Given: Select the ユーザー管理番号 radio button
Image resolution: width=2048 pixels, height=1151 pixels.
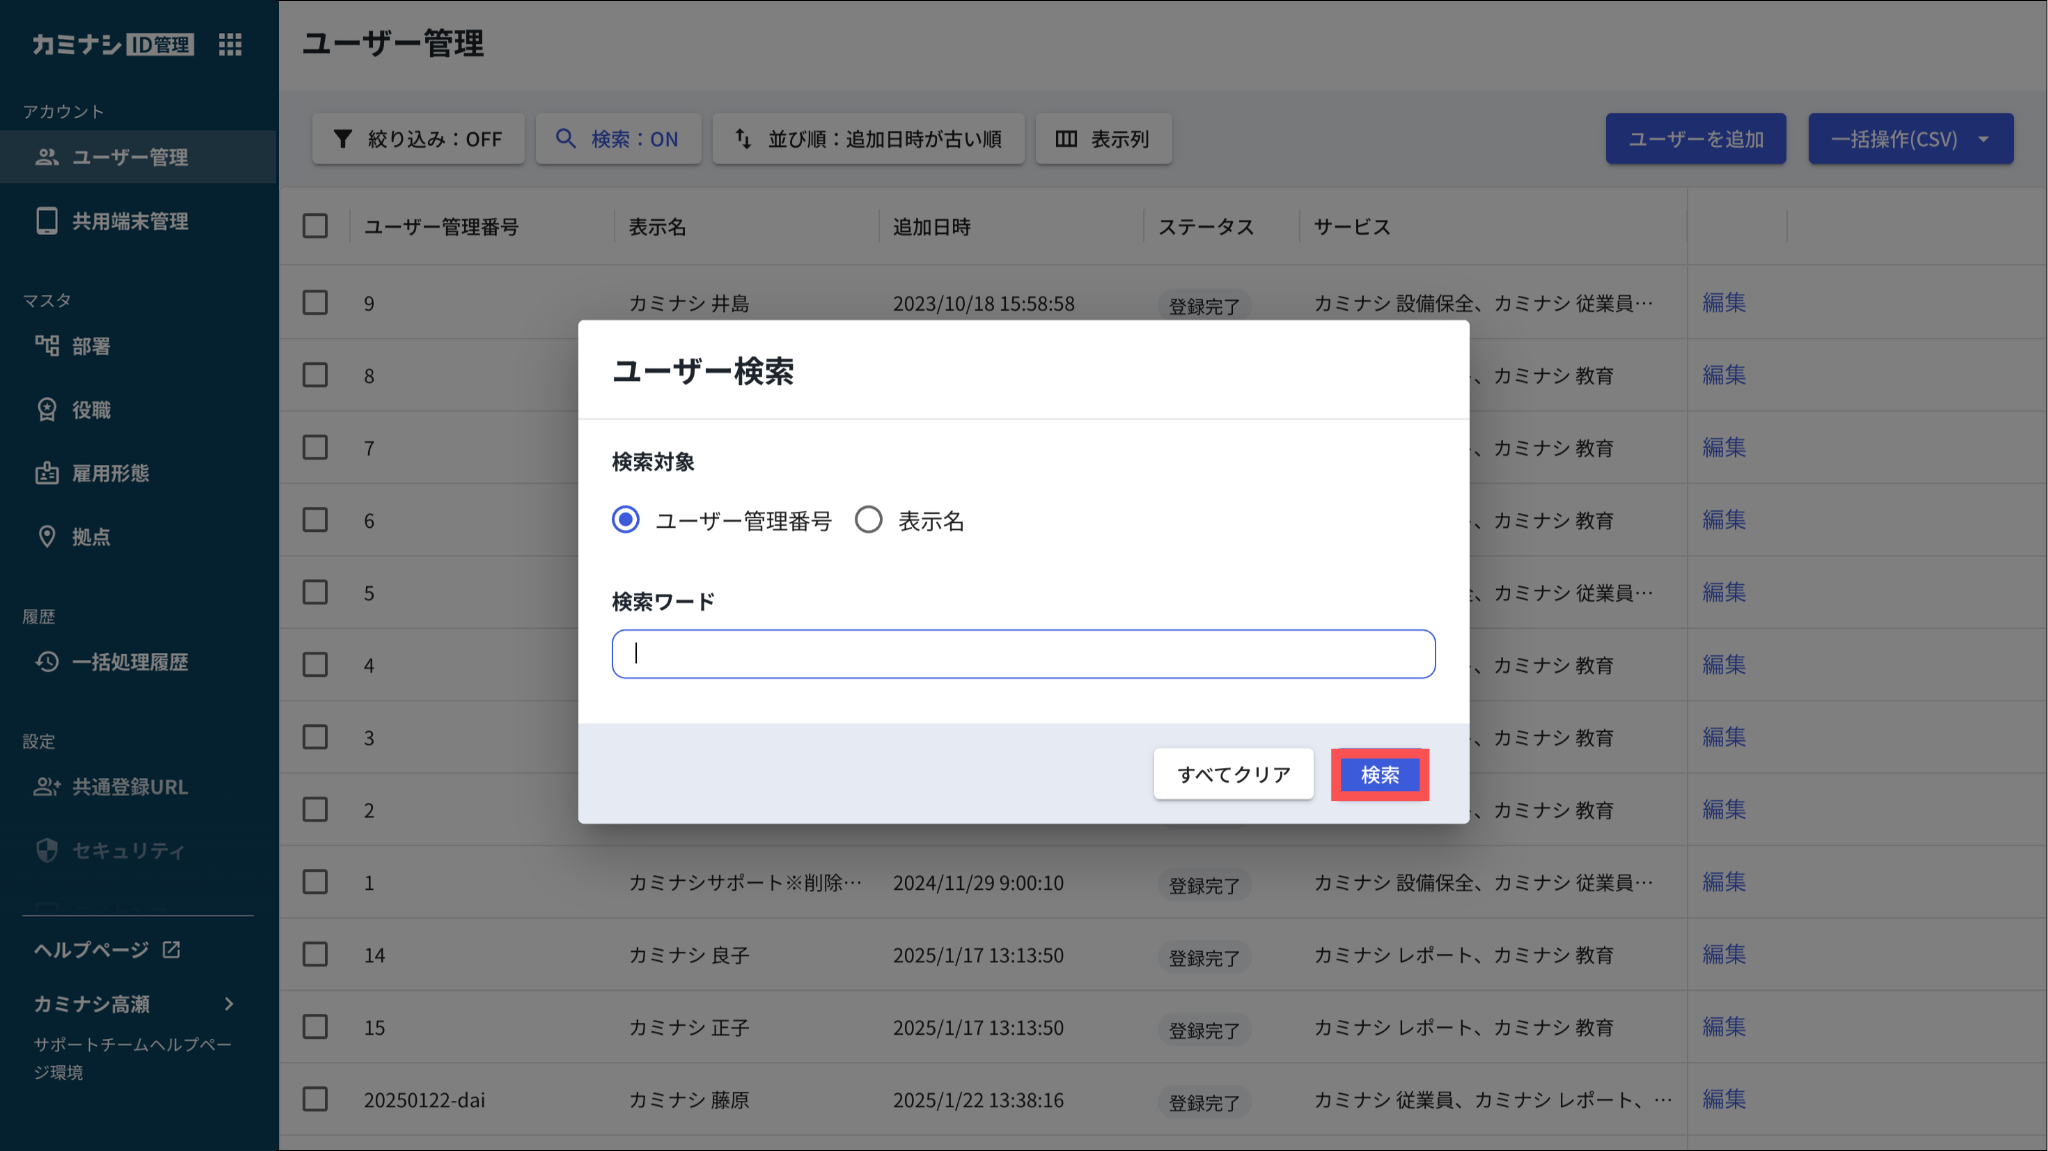Looking at the screenshot, I should click(x=626, y=520).
